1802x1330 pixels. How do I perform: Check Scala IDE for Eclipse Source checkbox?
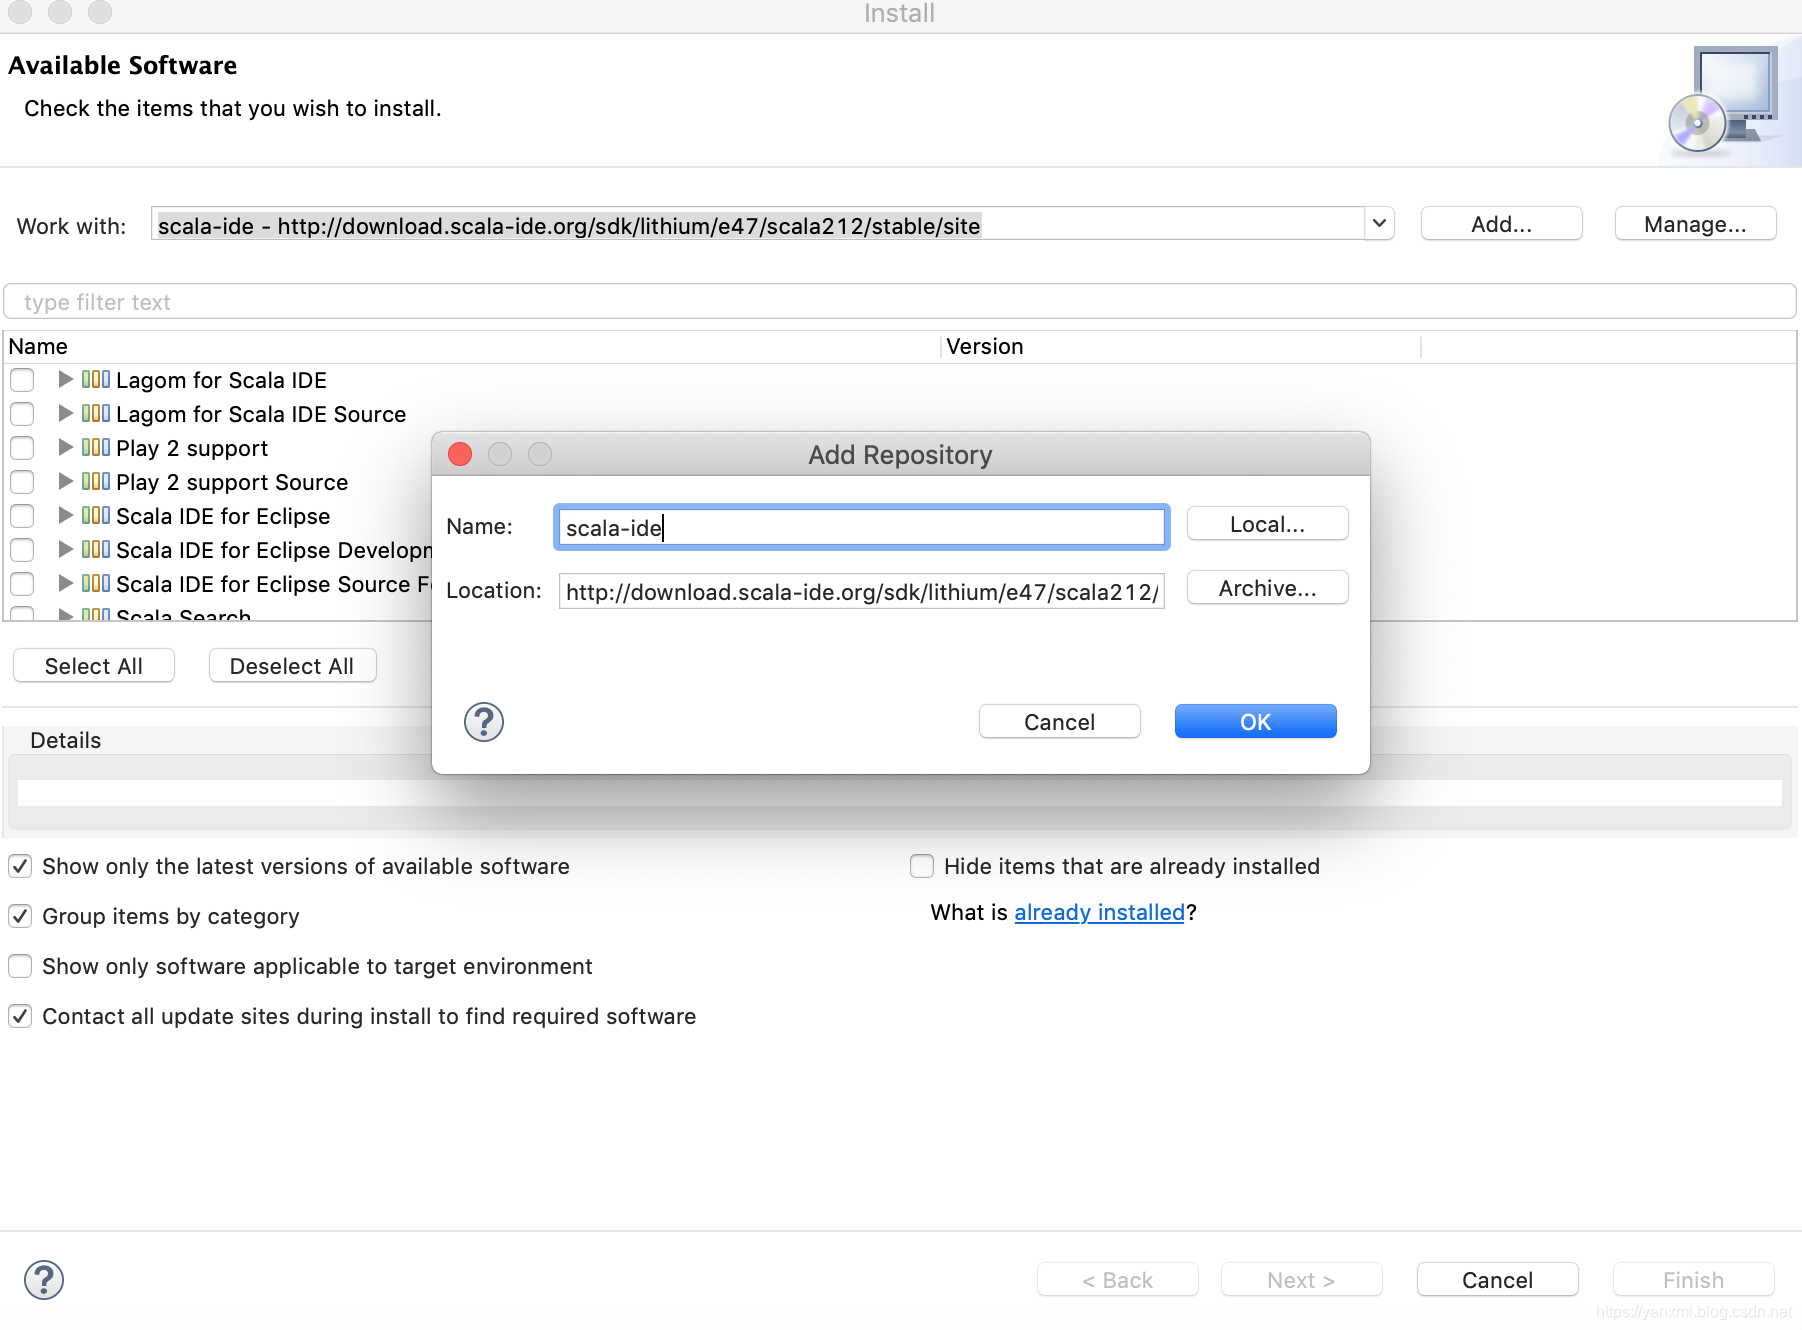[x=22, y=584]
